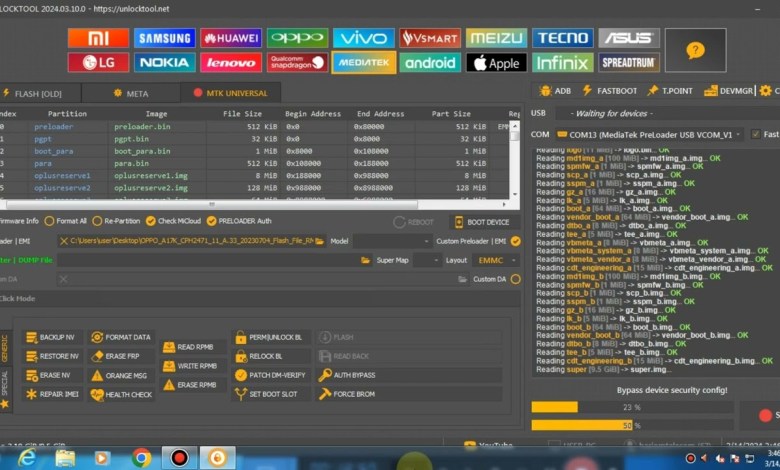Select the Nokia brand icon
Screen dimensions: 780x470
[x=165, y=63]
